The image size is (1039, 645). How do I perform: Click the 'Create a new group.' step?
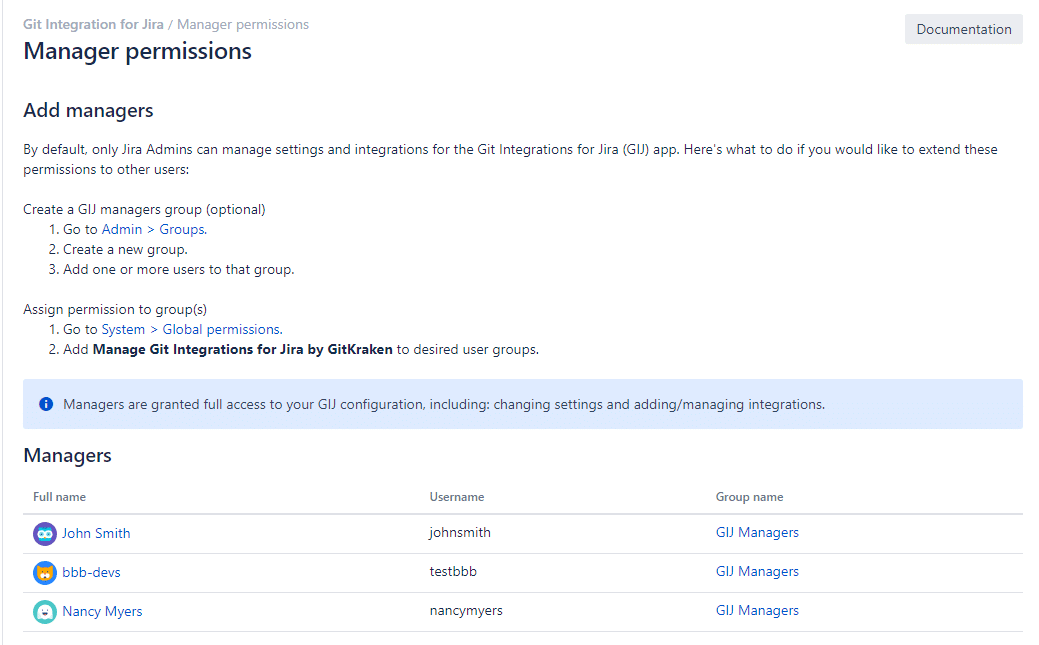coord(125,250)
